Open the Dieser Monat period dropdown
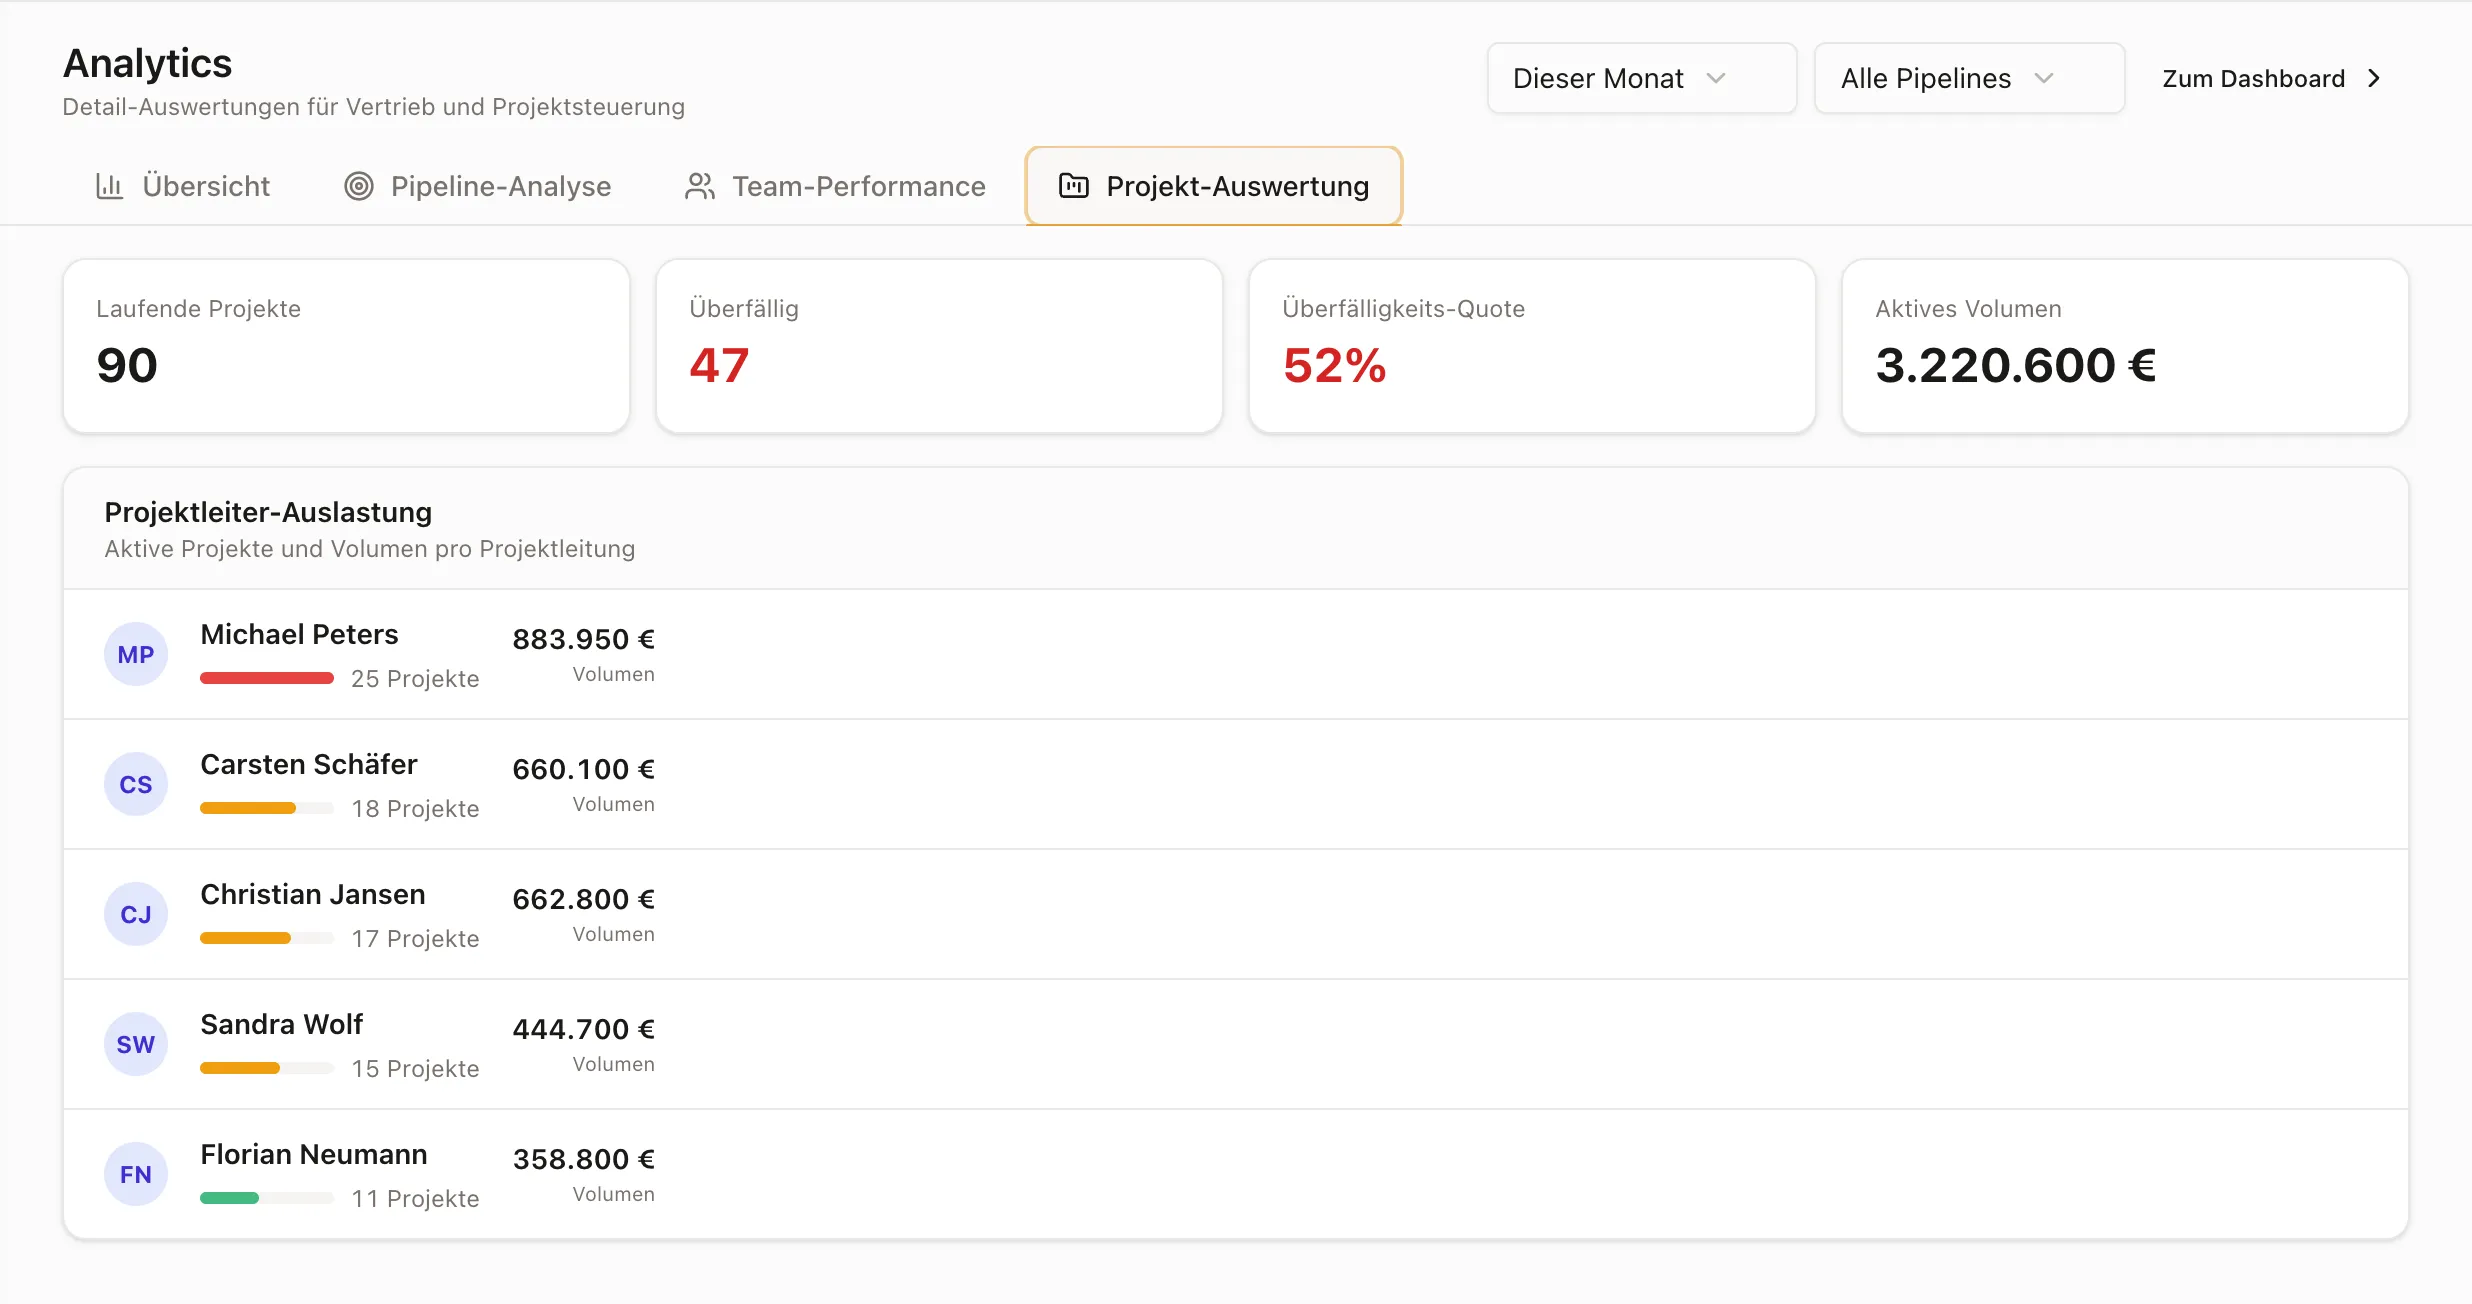The width and height of the screenshot is (2472, 1304). coord(1642,78)
